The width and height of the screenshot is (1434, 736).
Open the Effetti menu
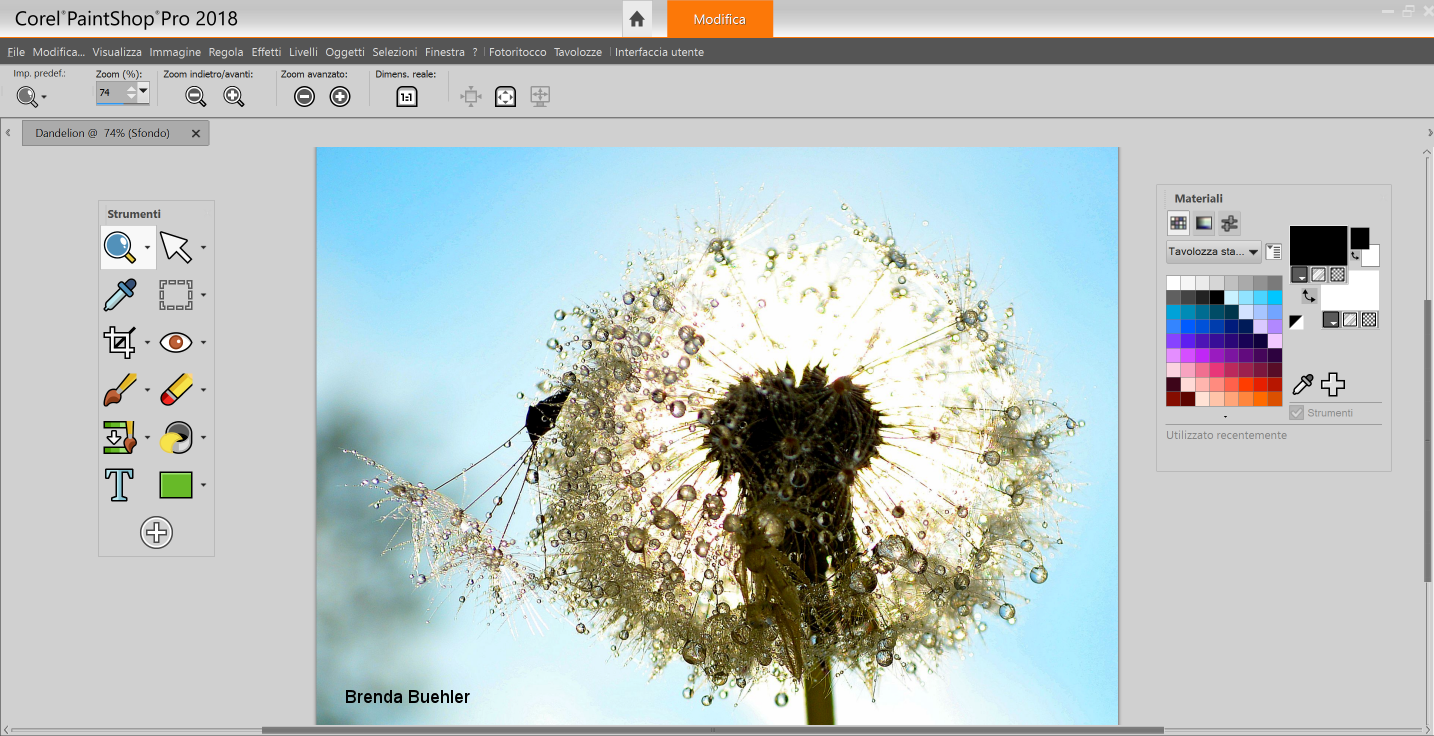coord(266,52)
